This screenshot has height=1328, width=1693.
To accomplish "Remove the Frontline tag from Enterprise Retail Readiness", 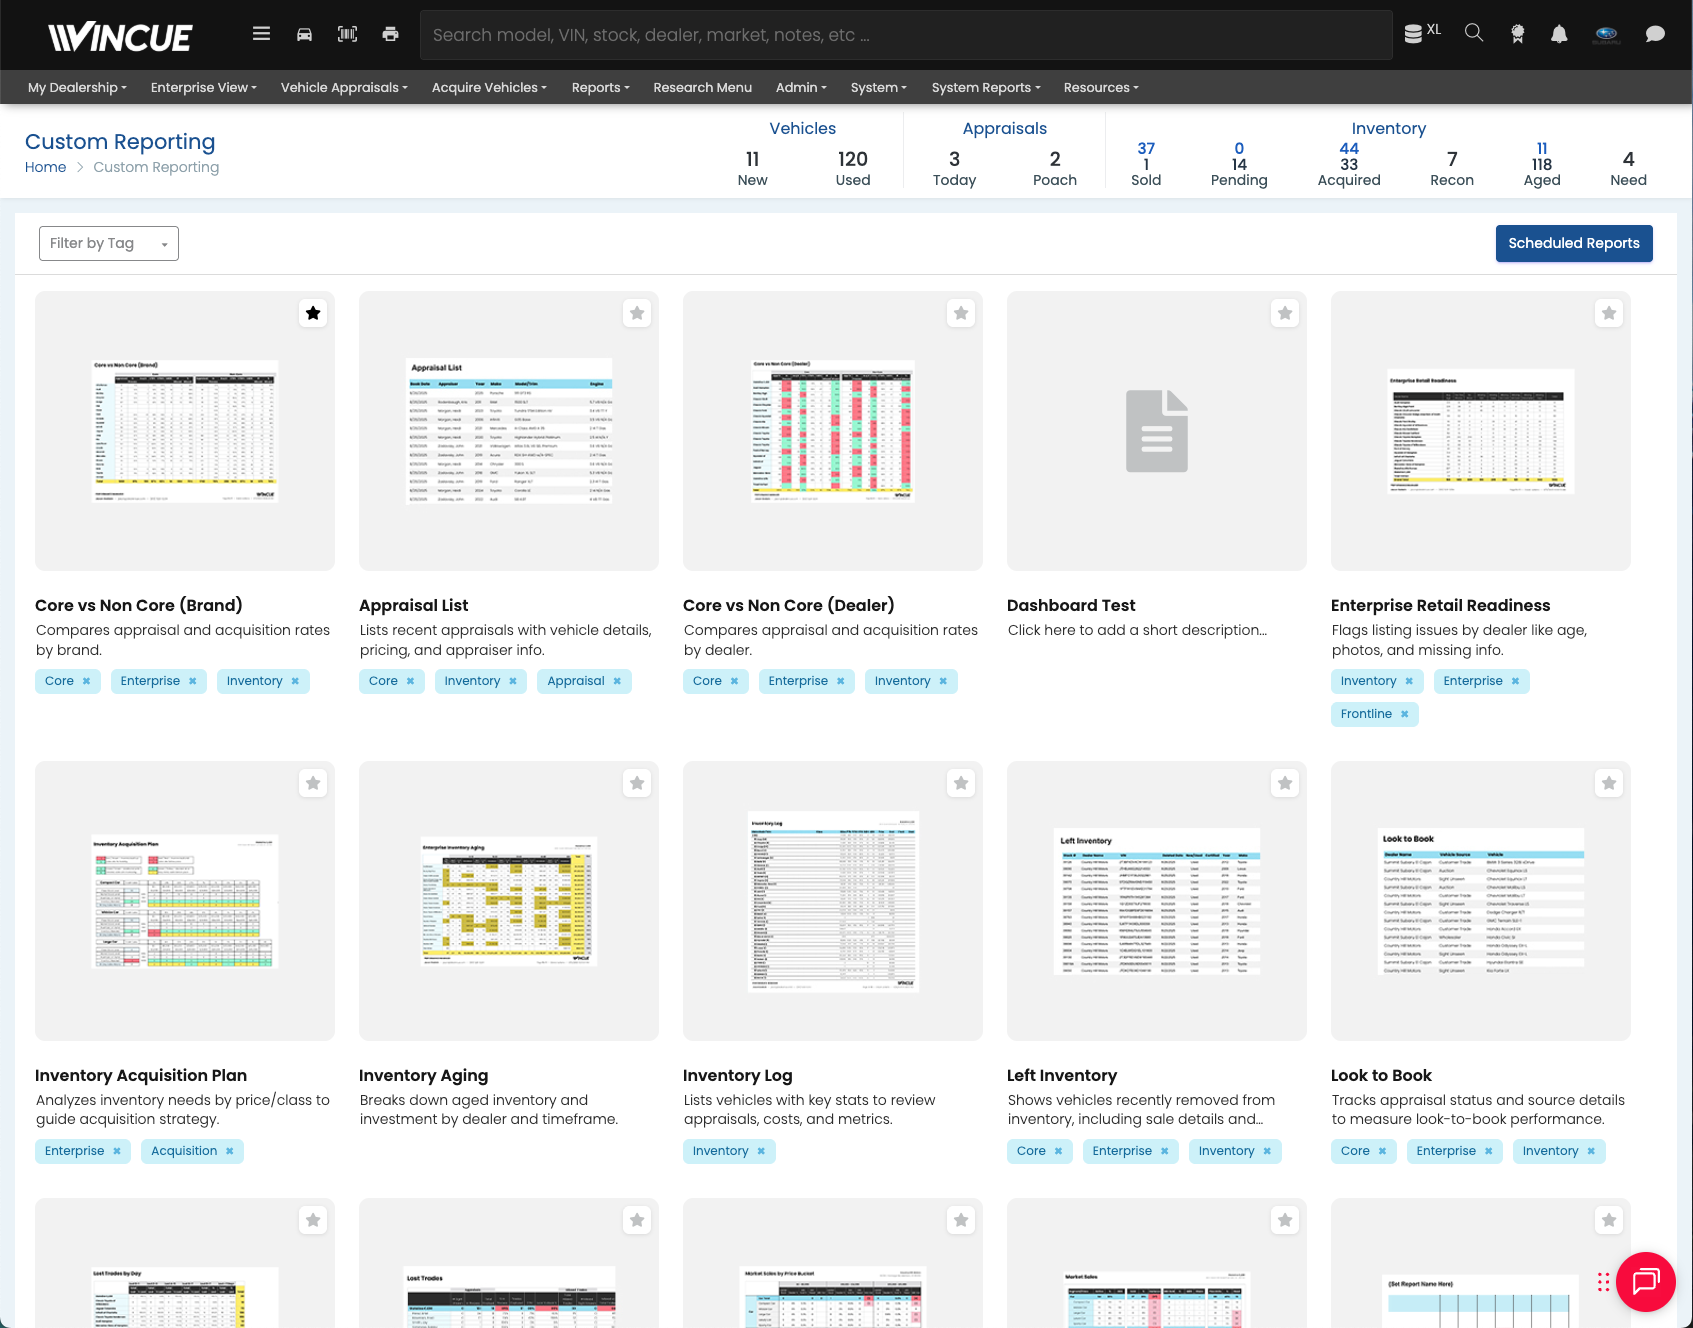I will click(x=1404, y=714).
